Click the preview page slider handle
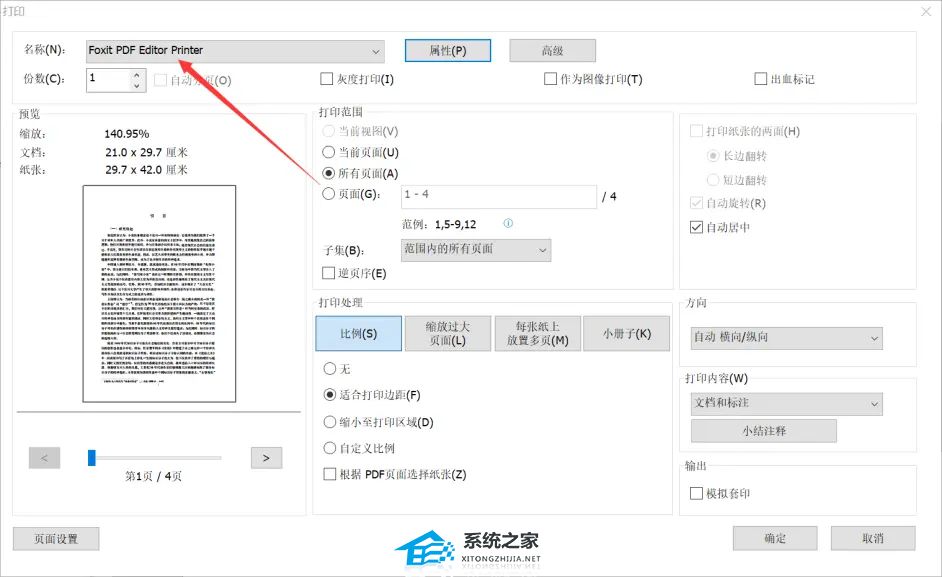942x577 pixels. [x=92, y=458]
